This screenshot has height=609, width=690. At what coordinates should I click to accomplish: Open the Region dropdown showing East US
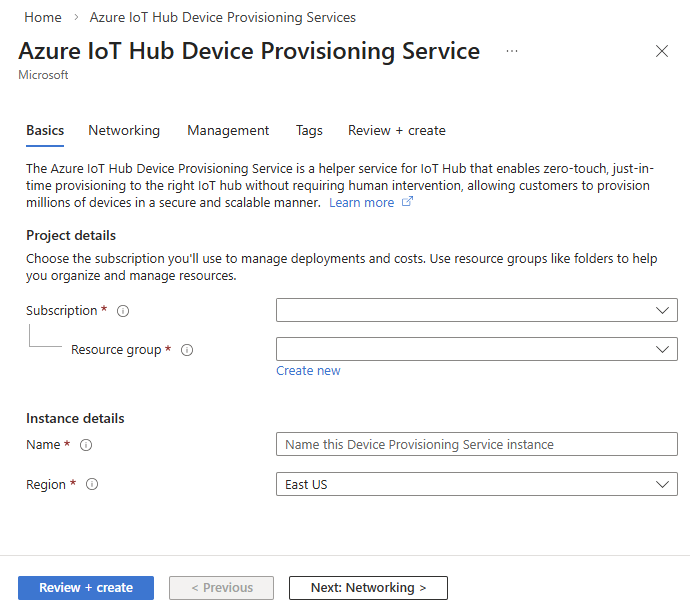pos(477,484)
